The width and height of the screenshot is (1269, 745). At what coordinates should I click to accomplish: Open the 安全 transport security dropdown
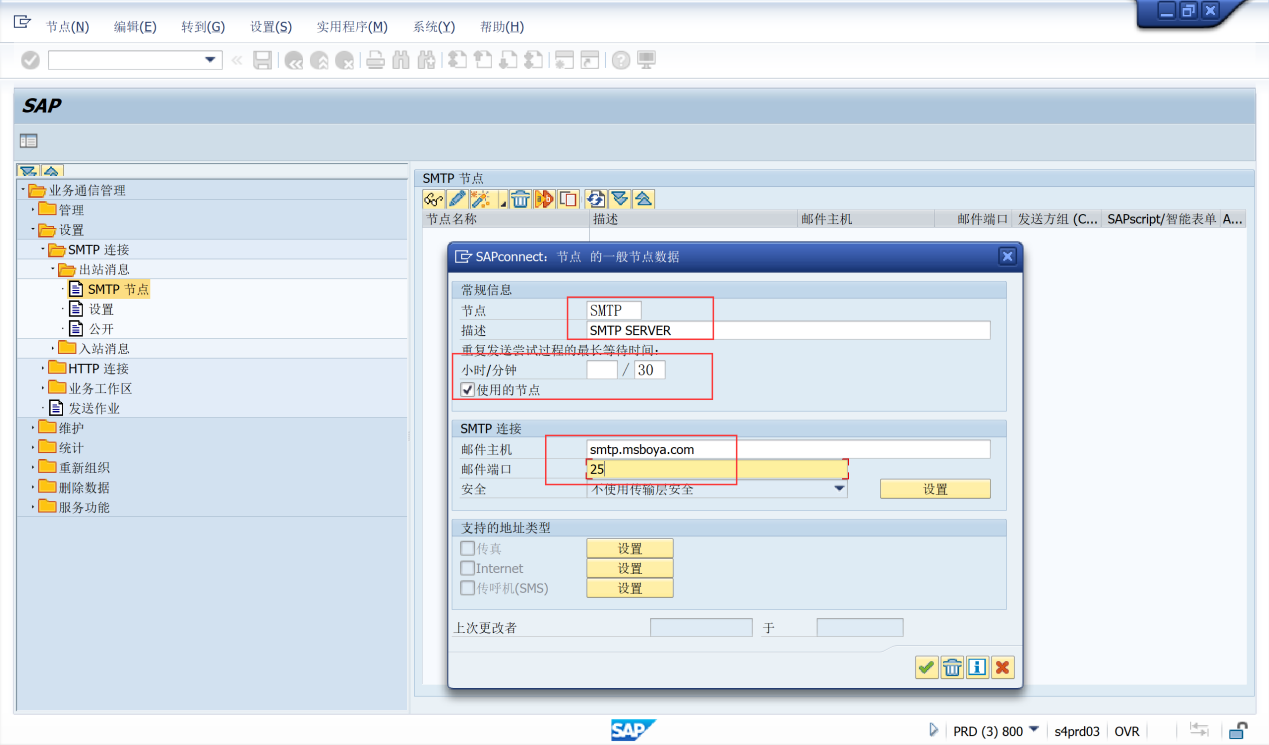(x=838, y=489)
